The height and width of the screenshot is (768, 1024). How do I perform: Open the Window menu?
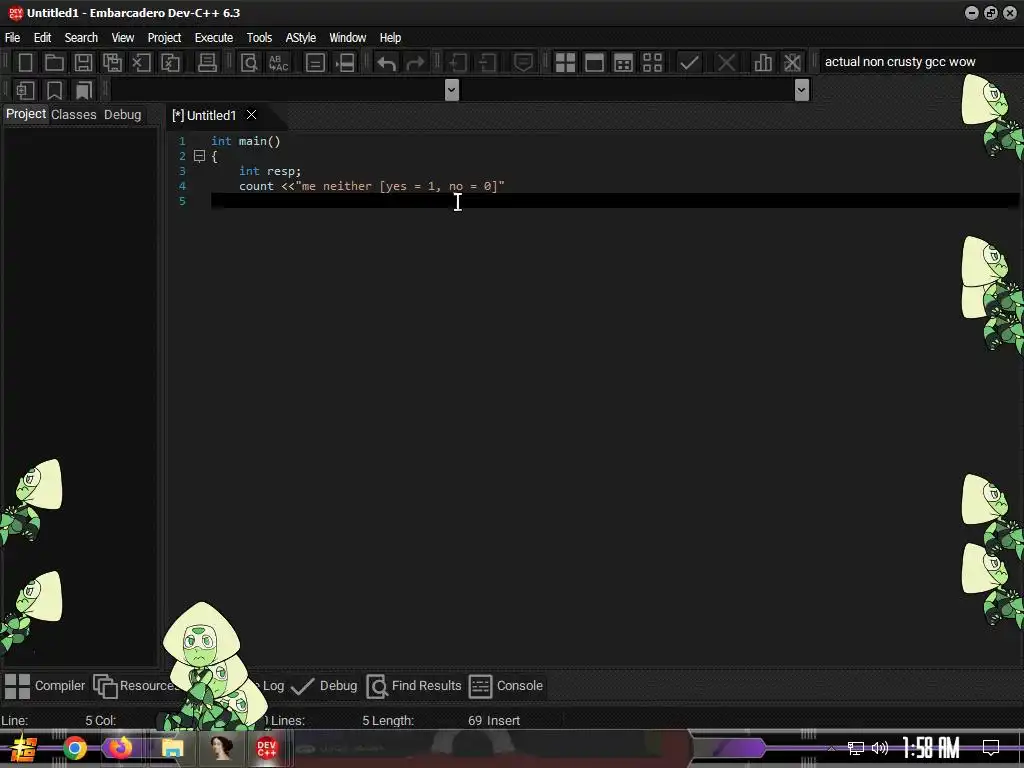(x=347, y=38)
